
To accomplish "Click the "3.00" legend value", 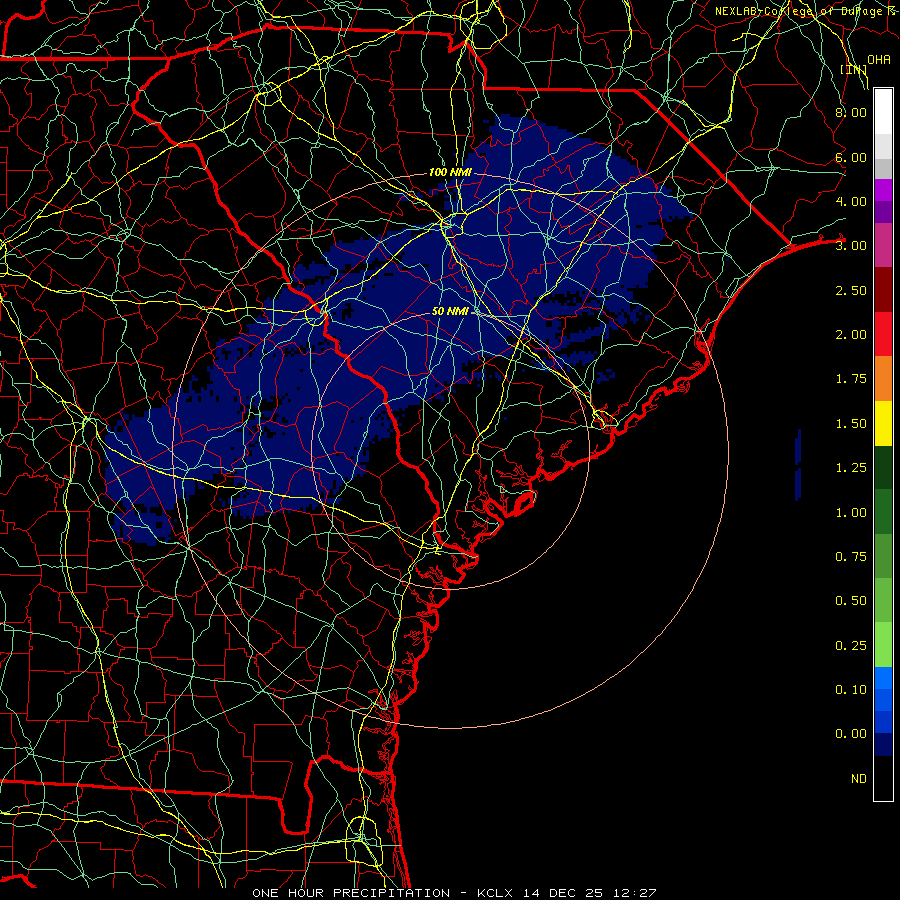I will coord(851,246).
